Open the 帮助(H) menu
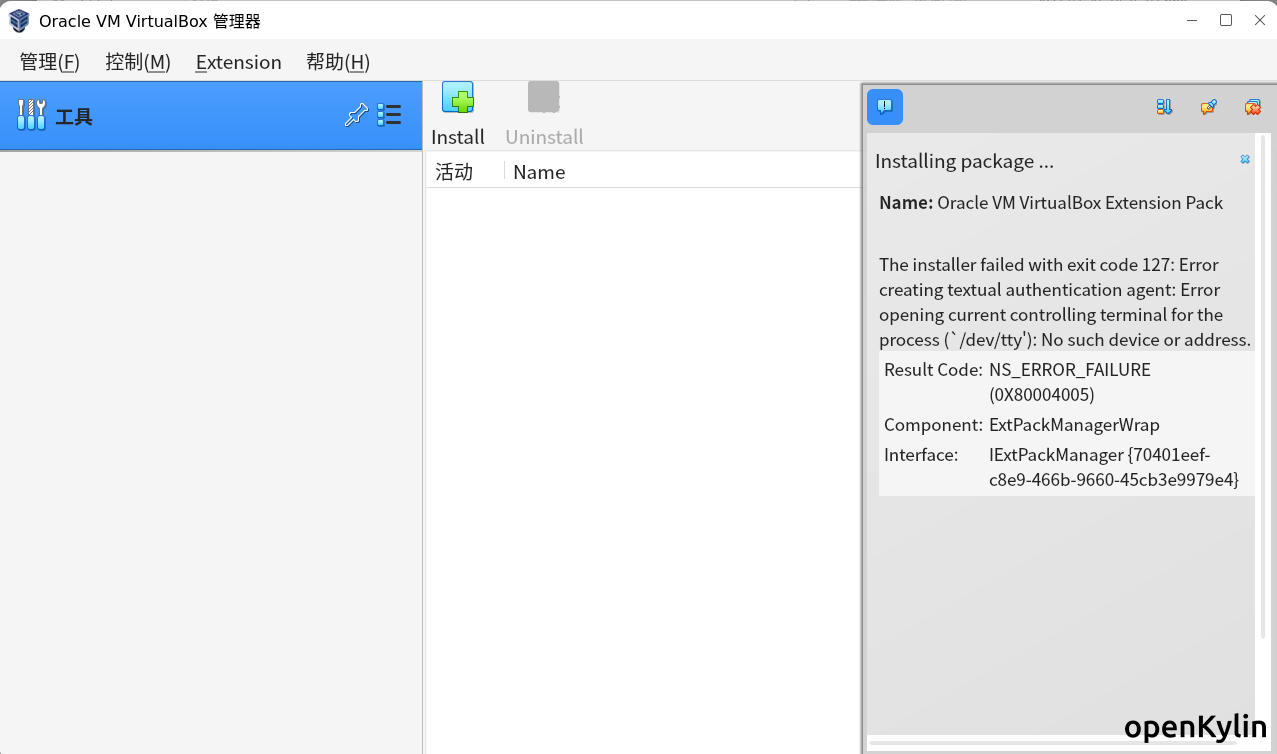This screenshot has width=1277, height=754. (x=338, y=62)
